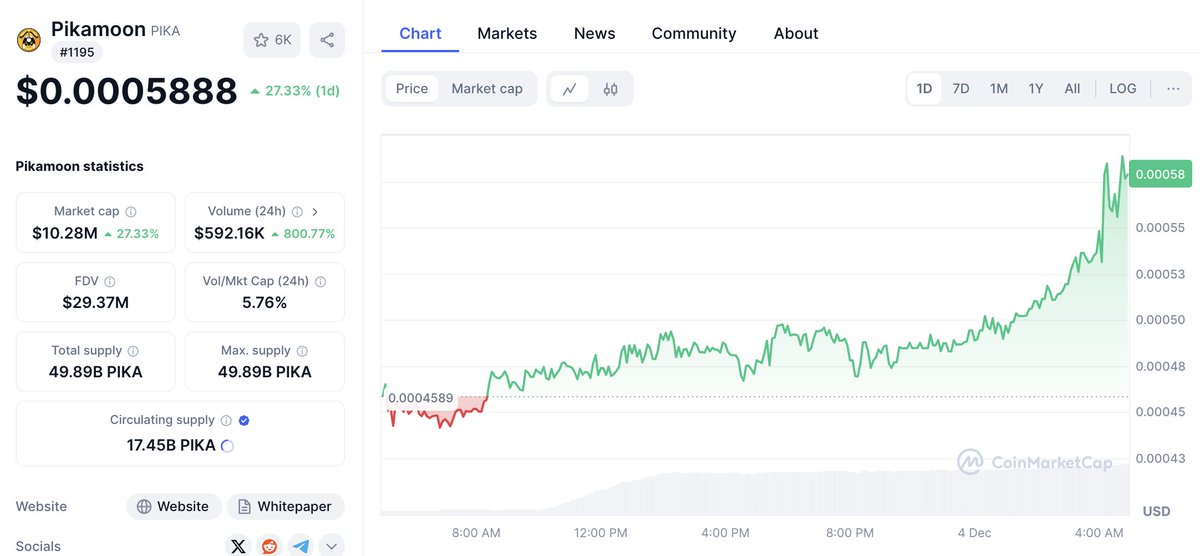Image resolution: width=1200 pixels, height=556 pixels.
Task: Click the $0.0005888 price value
Action: [127, 91]
